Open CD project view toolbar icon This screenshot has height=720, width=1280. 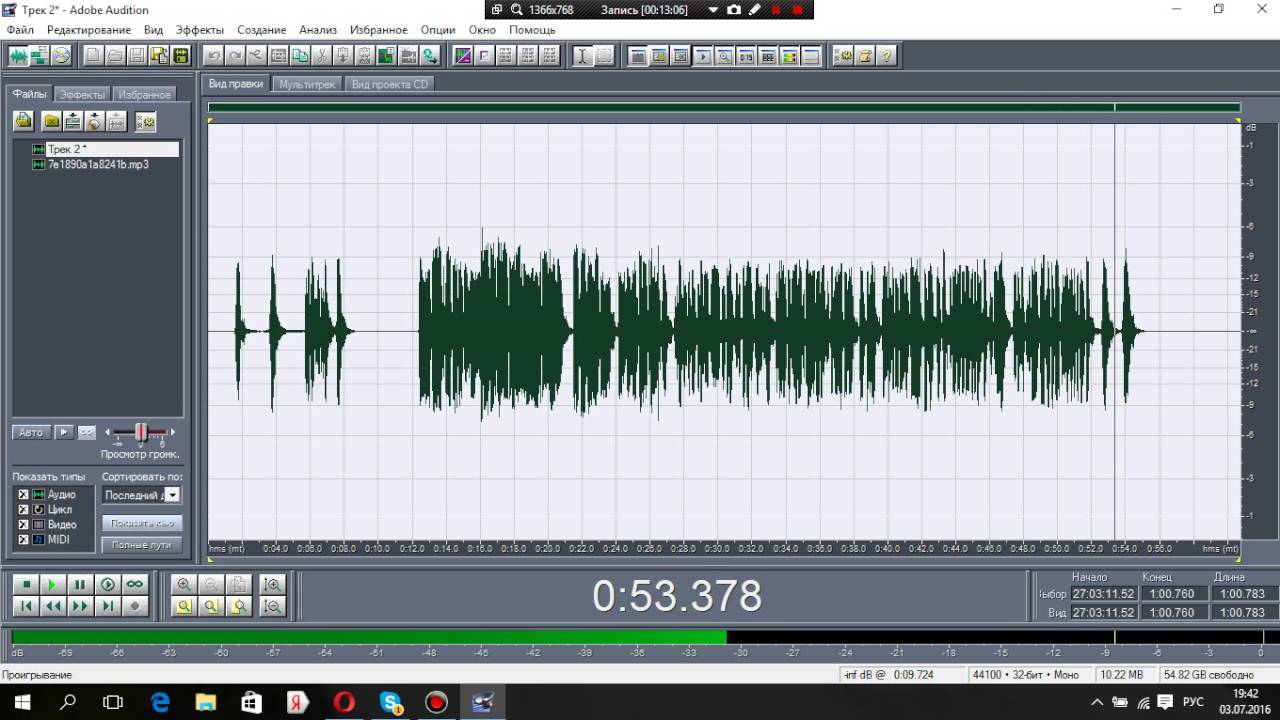[x=61, y=56]
